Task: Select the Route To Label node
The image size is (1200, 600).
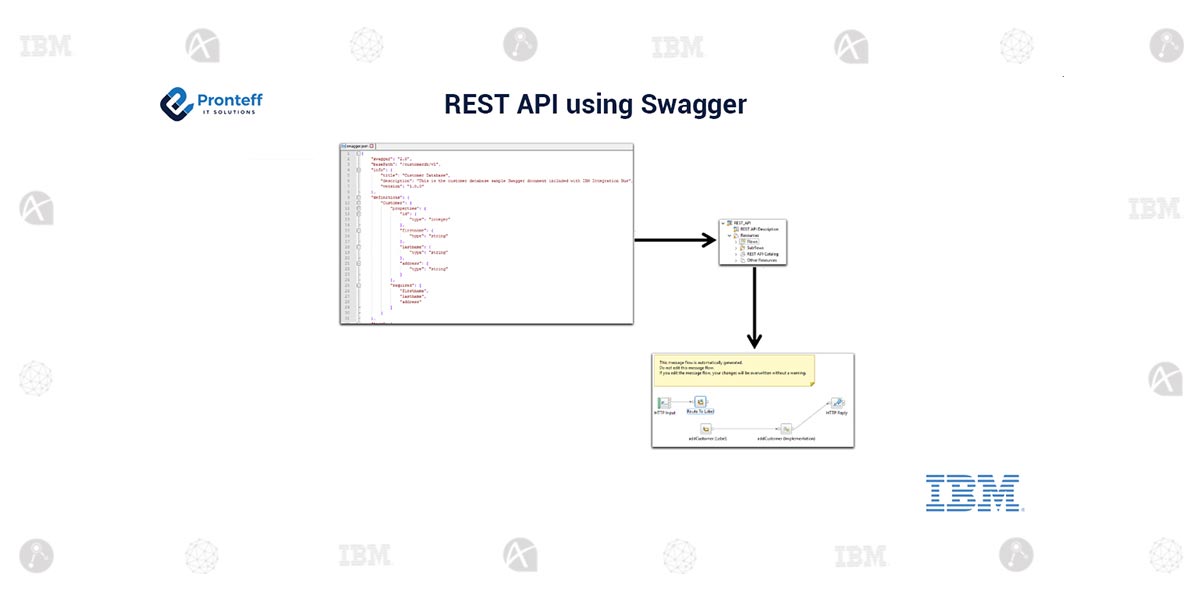Action: tap(700, 402)
